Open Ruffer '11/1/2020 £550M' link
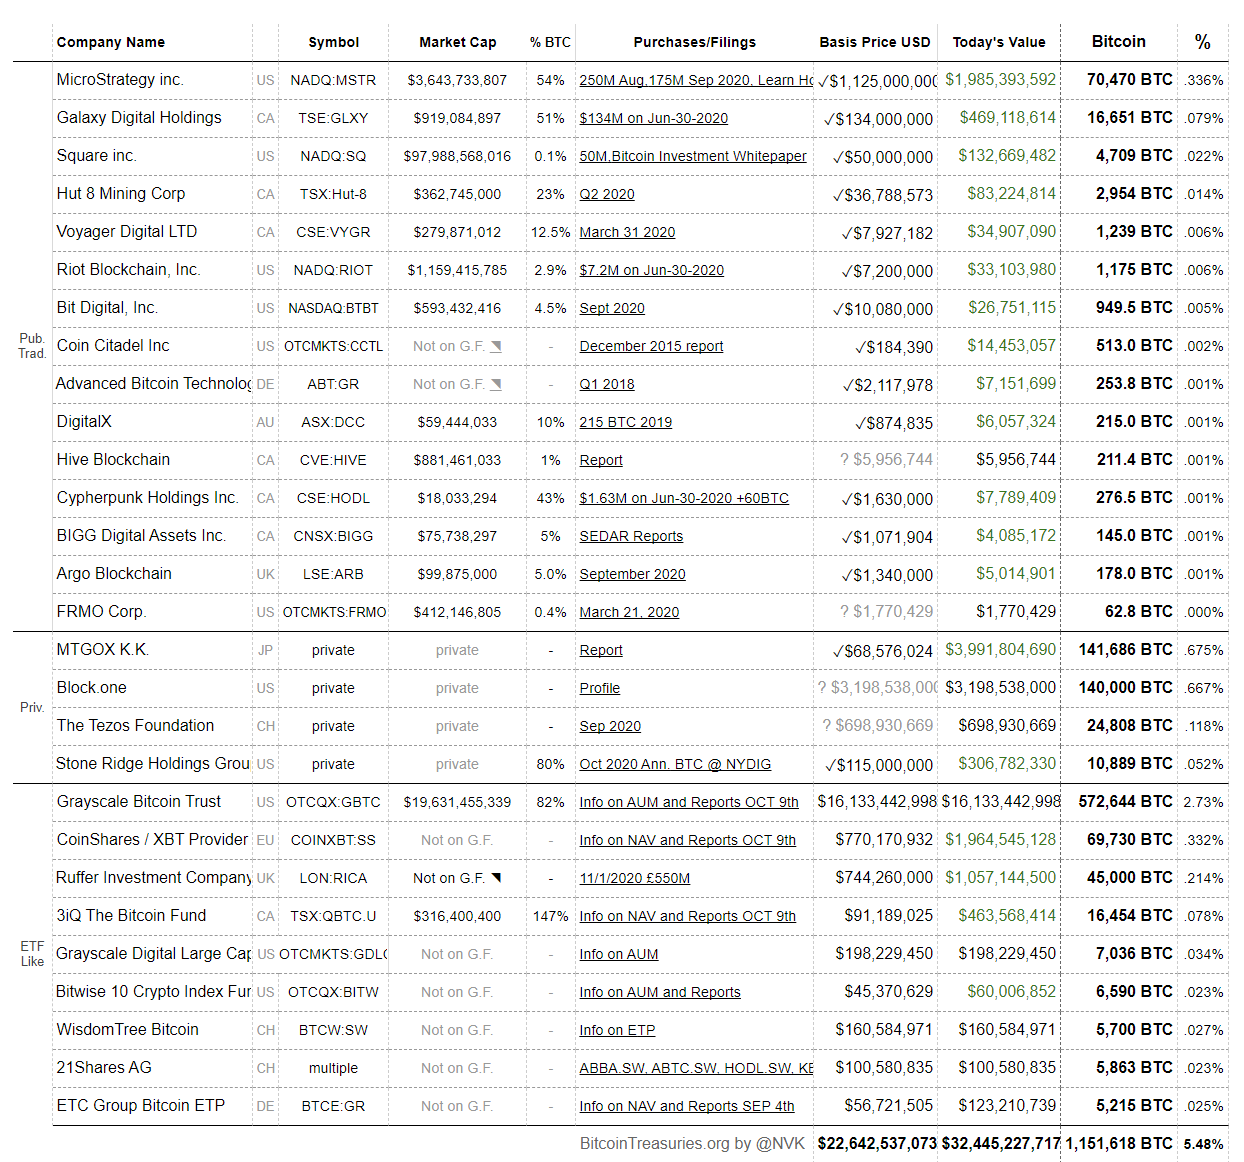 [x=634, y=878]
